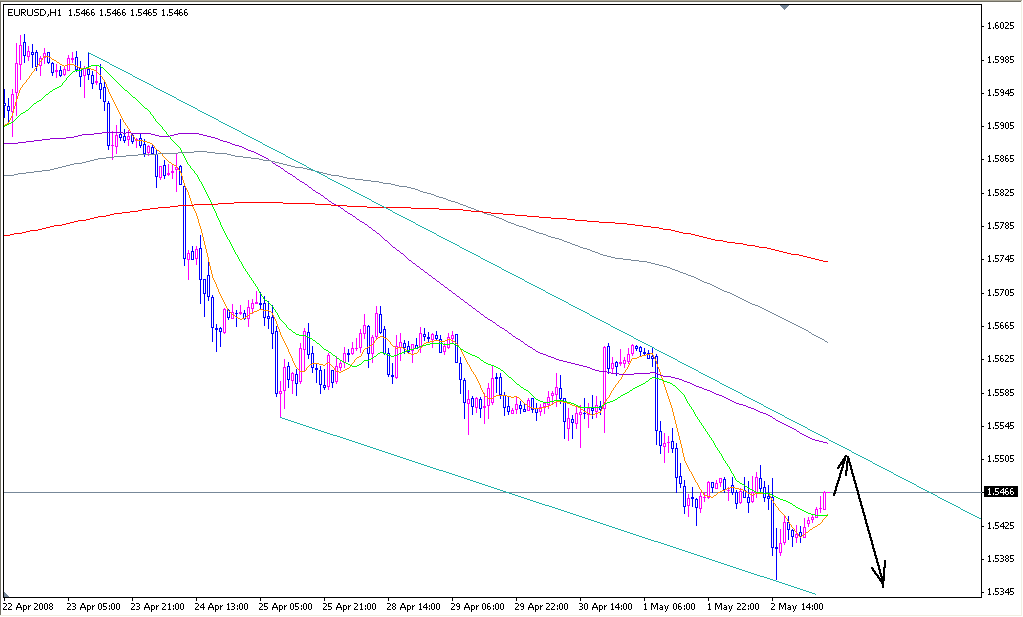Click the 1.5705 price axis label

pyautogui.click(x=1001, y=293)
